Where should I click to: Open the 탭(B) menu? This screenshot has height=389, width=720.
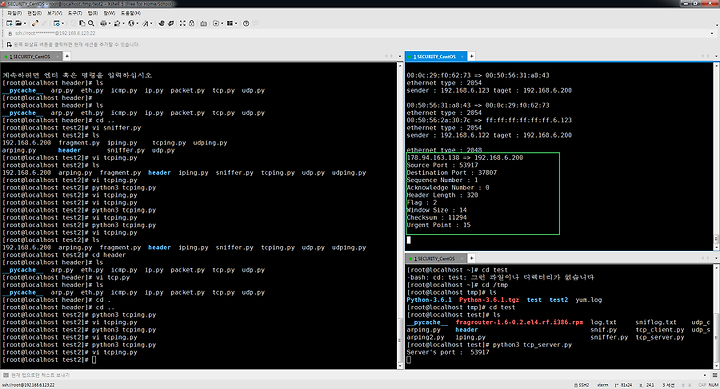click(93, 13)
